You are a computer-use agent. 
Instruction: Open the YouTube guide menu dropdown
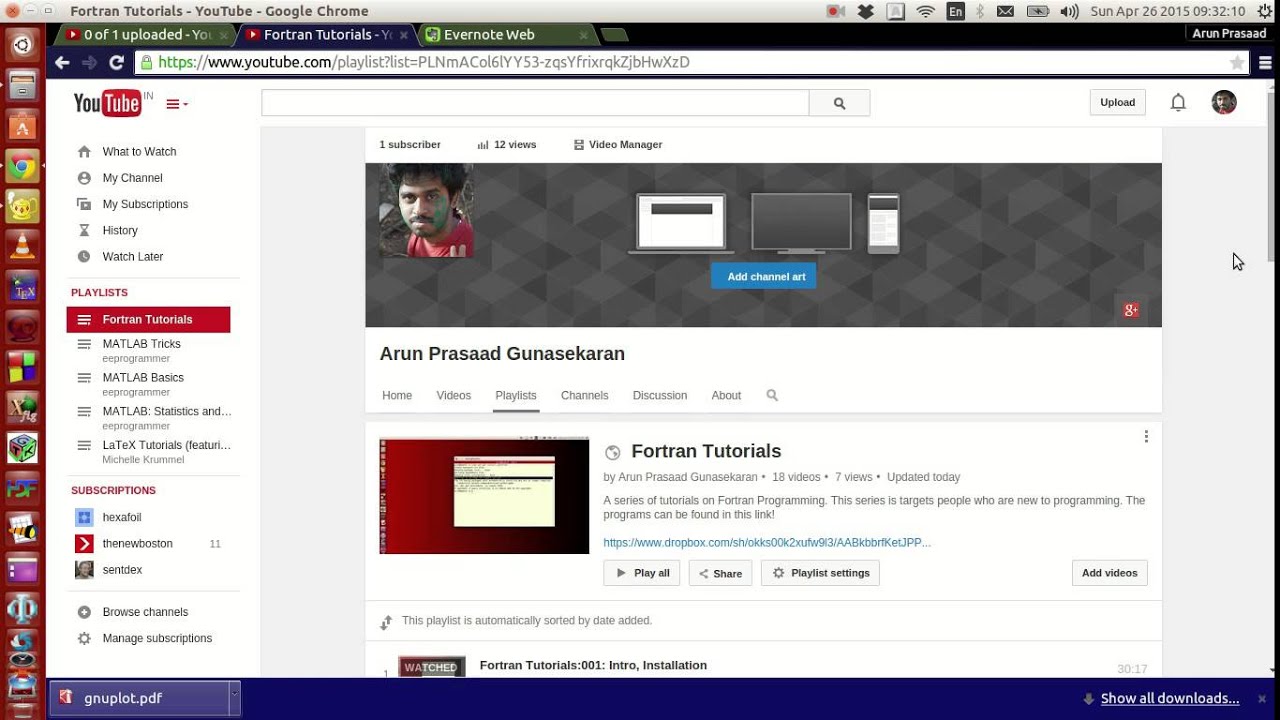click(177, 104)
